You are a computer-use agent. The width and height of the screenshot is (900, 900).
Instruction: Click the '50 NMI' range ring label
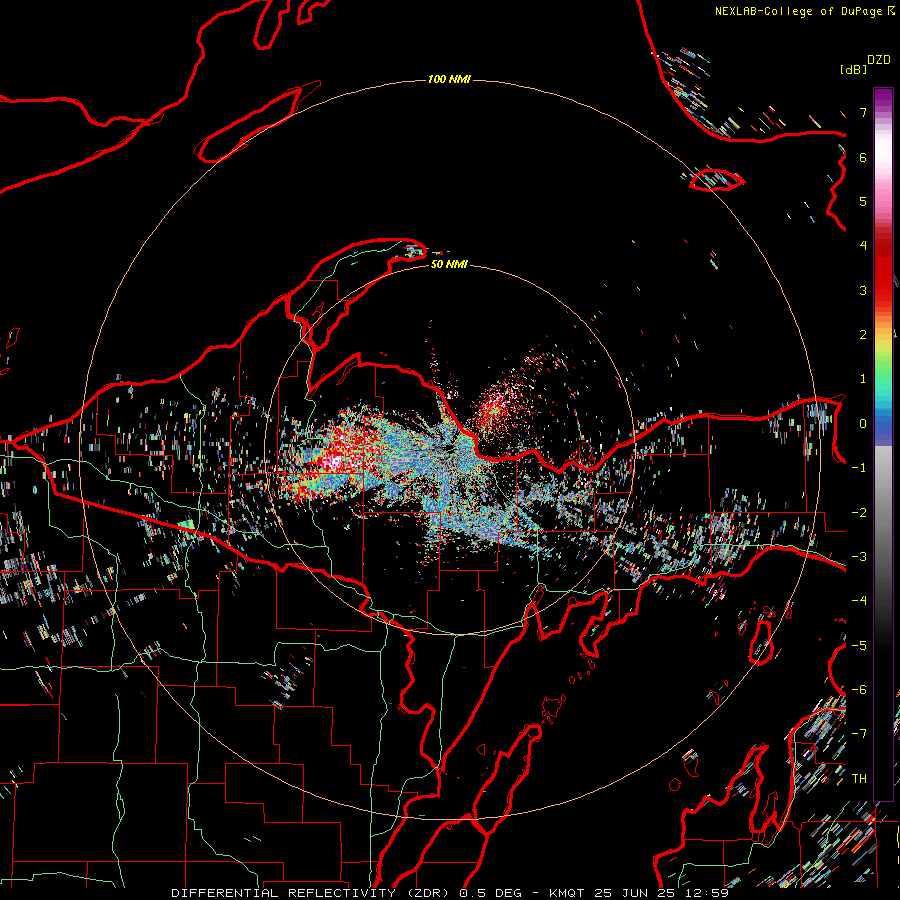click(449, 264)
